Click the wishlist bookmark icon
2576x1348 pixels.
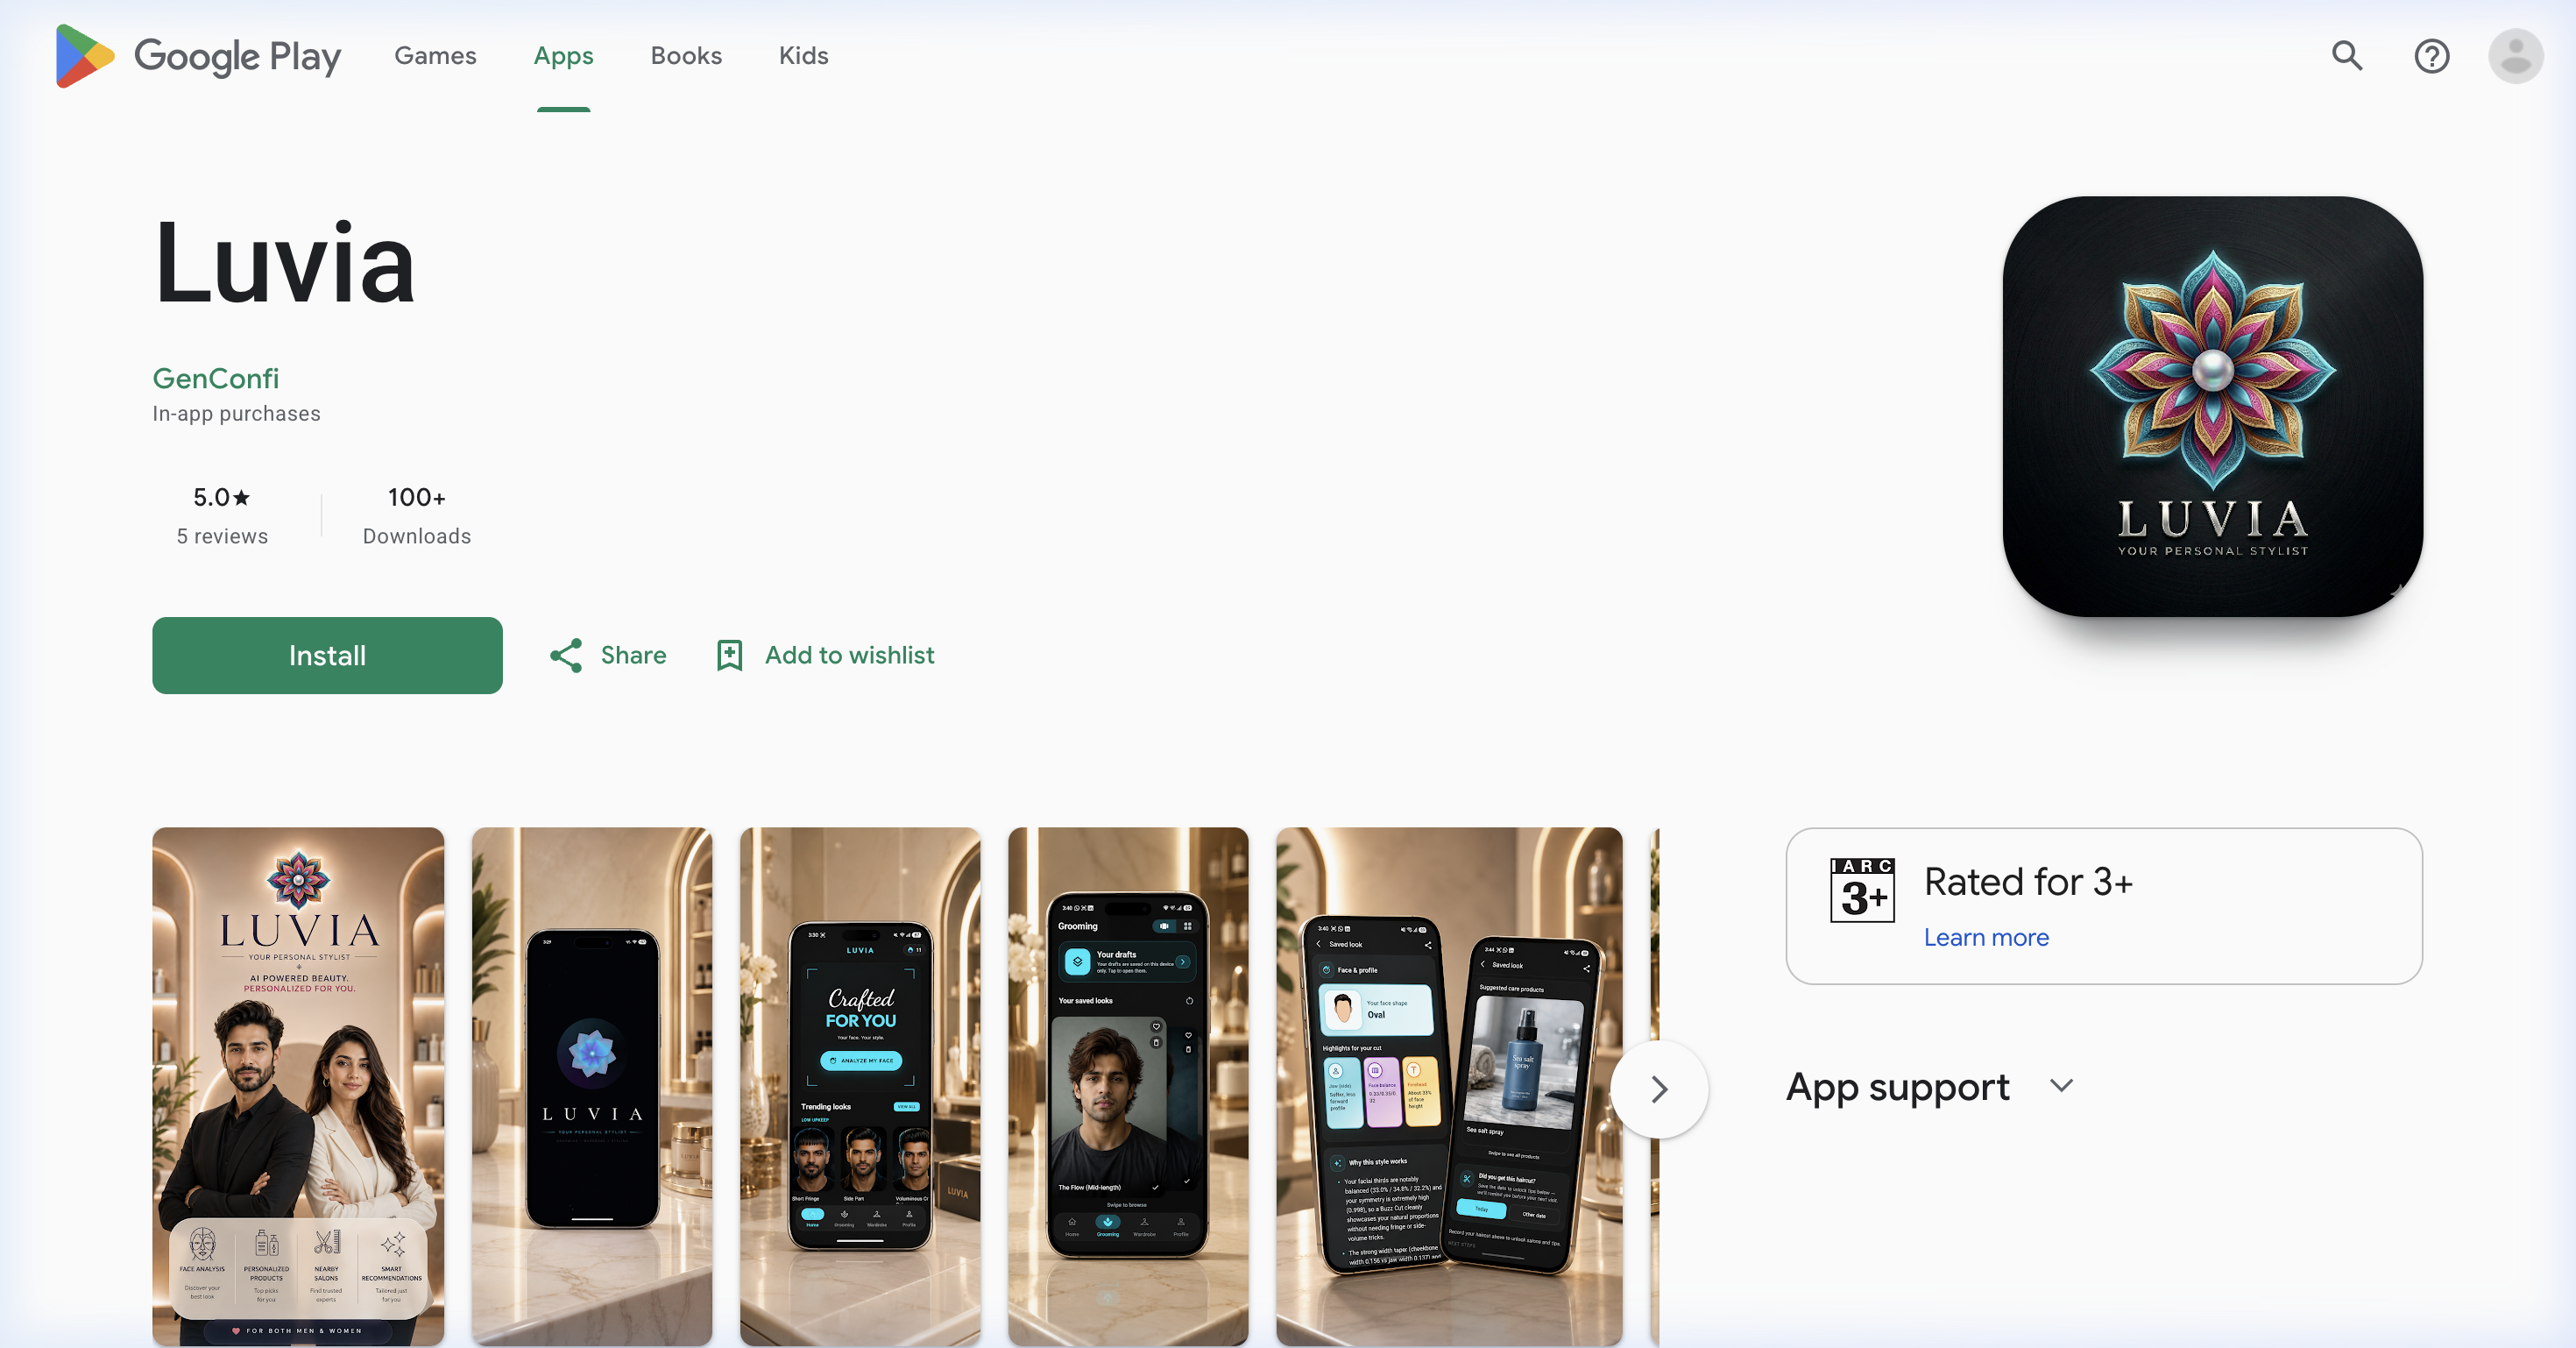(730, 656)
